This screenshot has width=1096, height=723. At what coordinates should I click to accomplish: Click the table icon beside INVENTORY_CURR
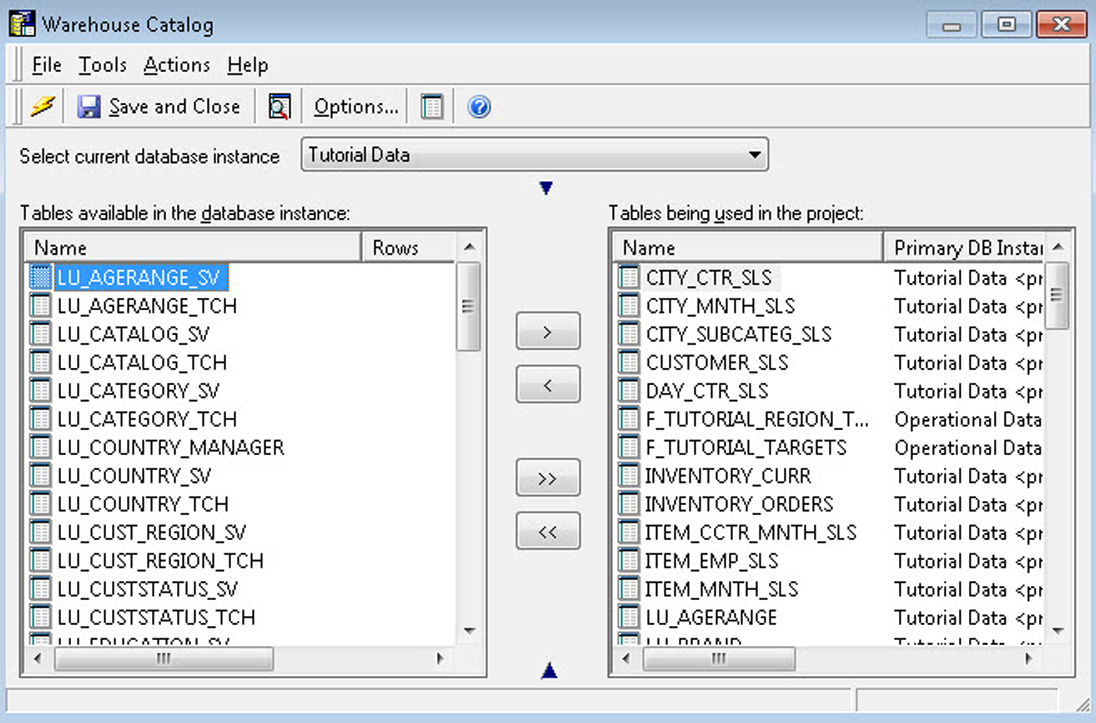629,475
